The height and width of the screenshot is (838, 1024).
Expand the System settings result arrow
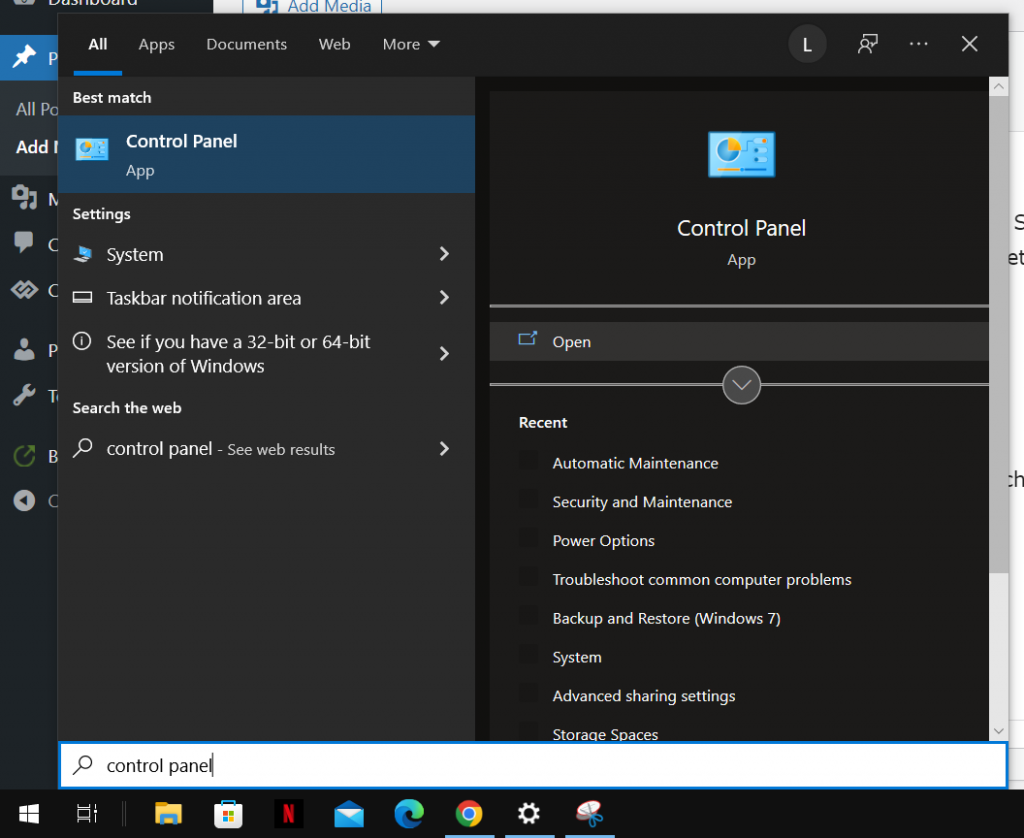tap(444, 255)
